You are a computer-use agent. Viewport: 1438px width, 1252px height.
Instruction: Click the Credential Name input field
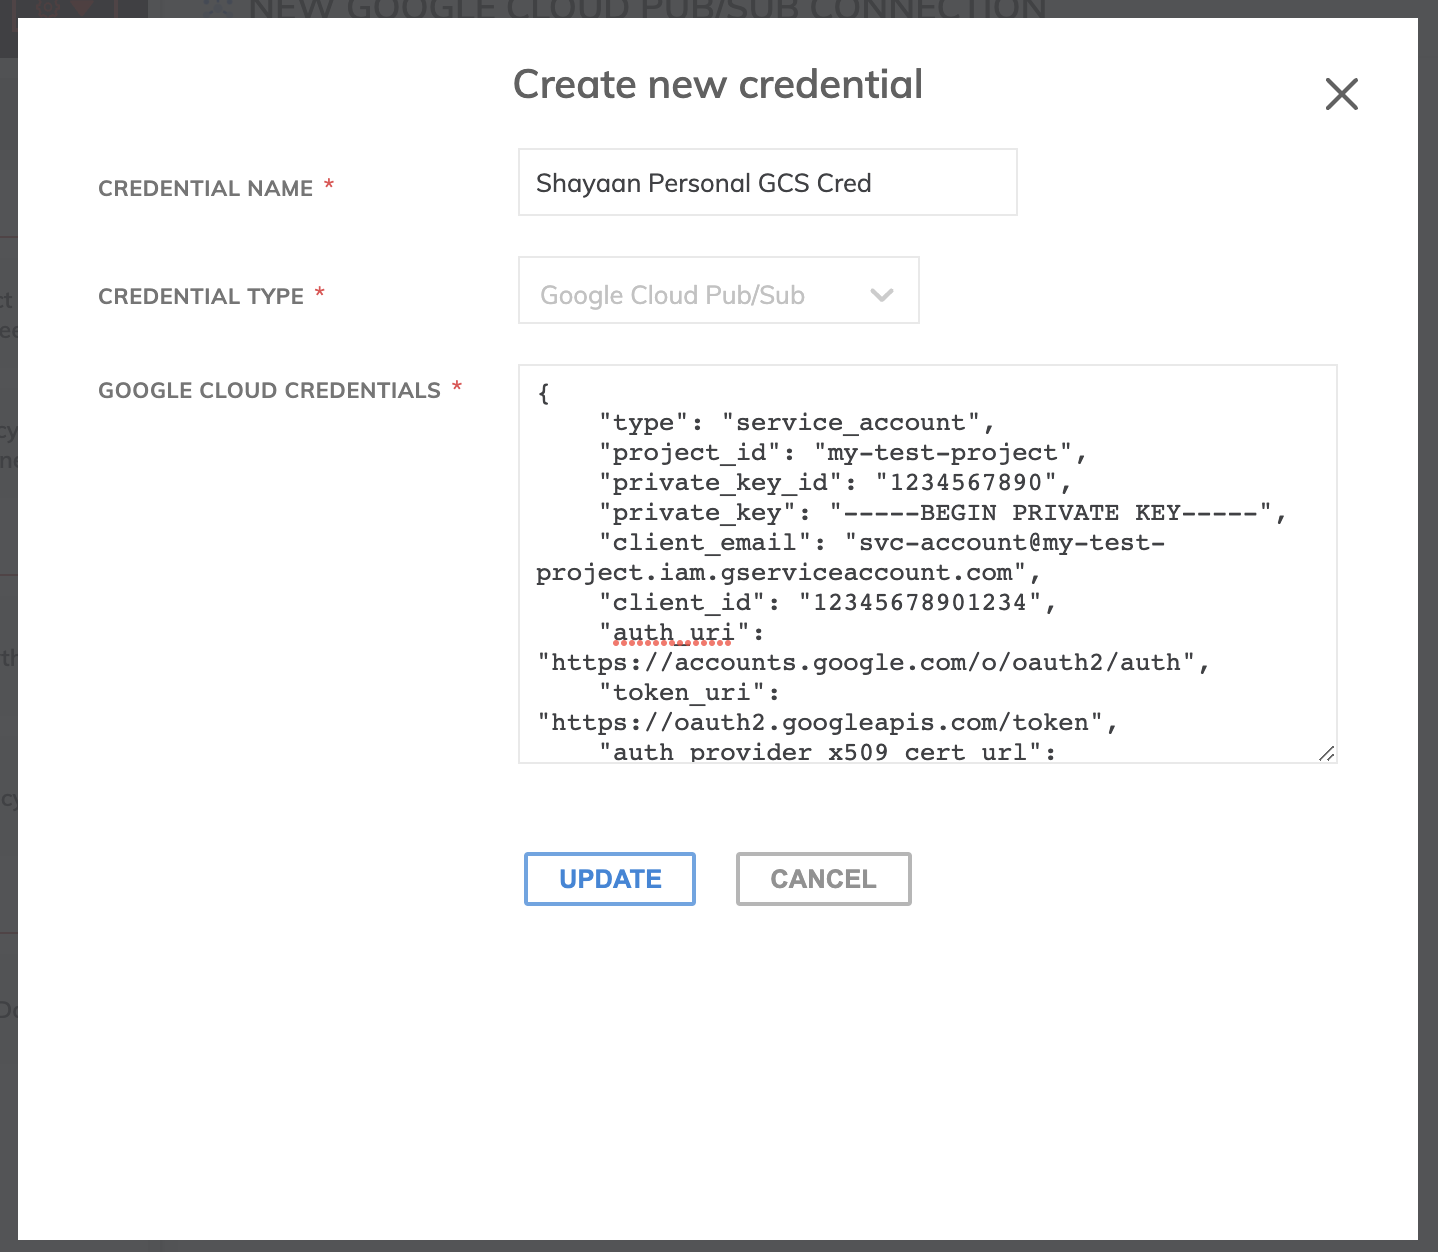click(x=767, y=182)
